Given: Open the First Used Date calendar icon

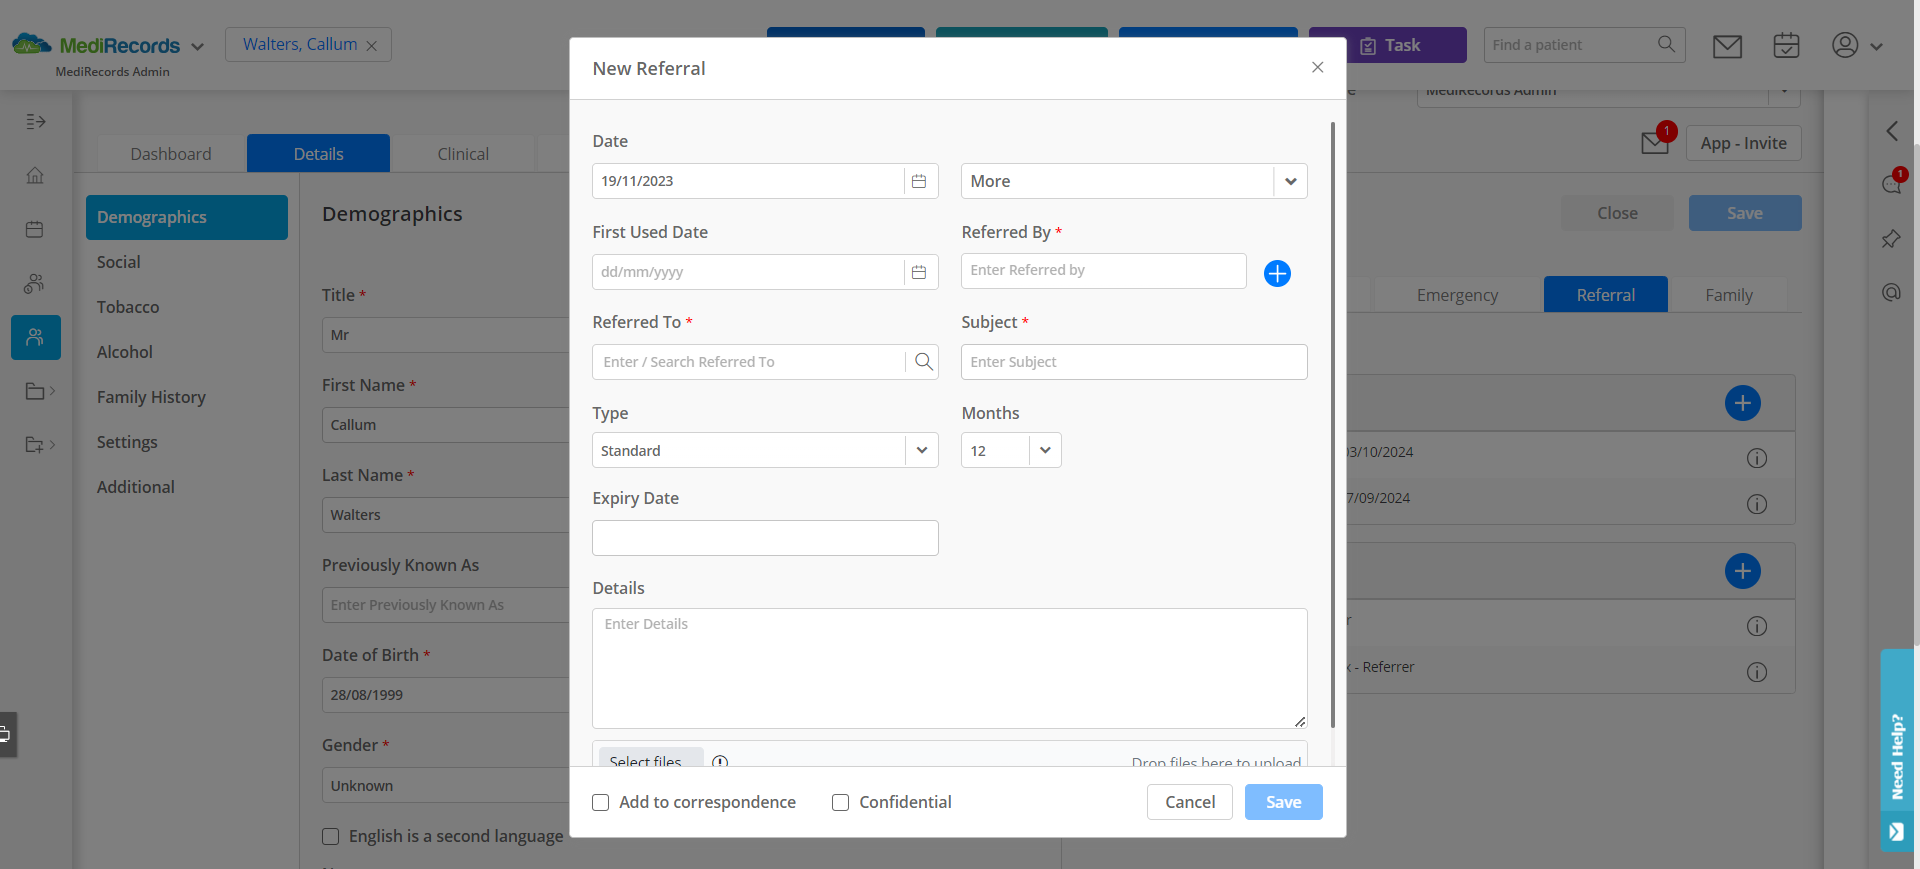Looking at the screenshot, I should click(x=919, y=272).
